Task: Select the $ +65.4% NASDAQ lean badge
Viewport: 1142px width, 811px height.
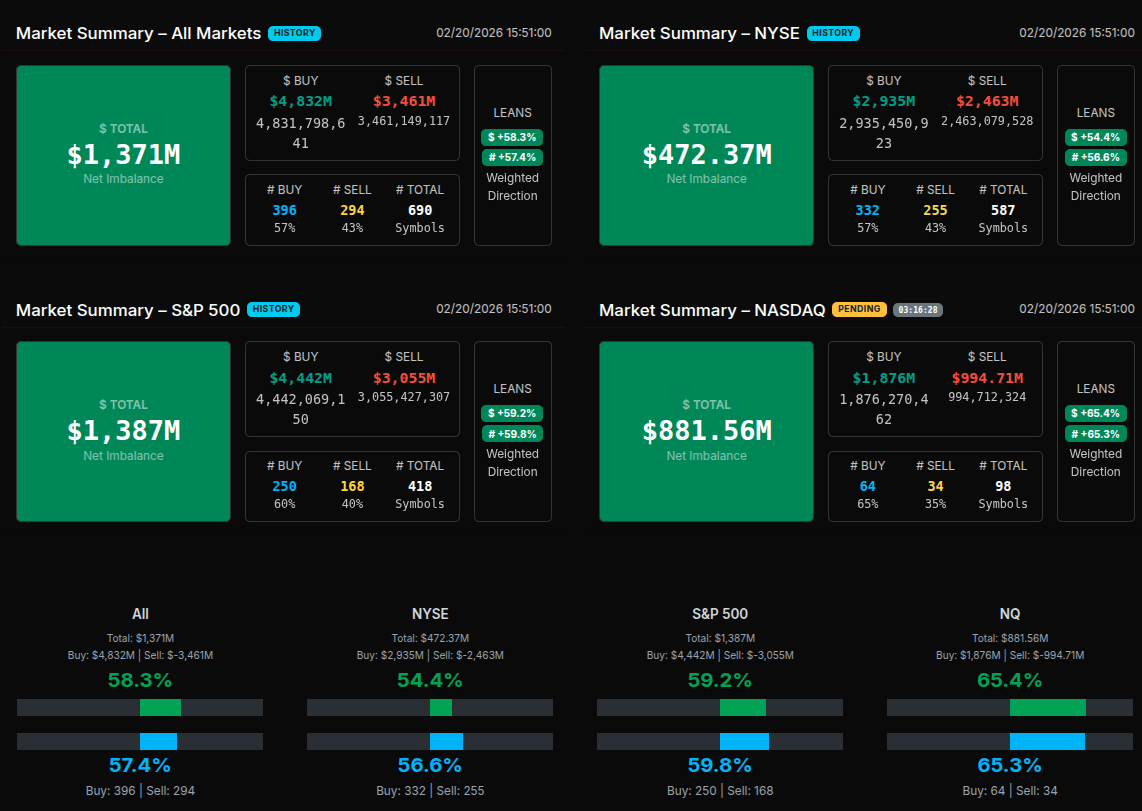Action: [1095, 413]
